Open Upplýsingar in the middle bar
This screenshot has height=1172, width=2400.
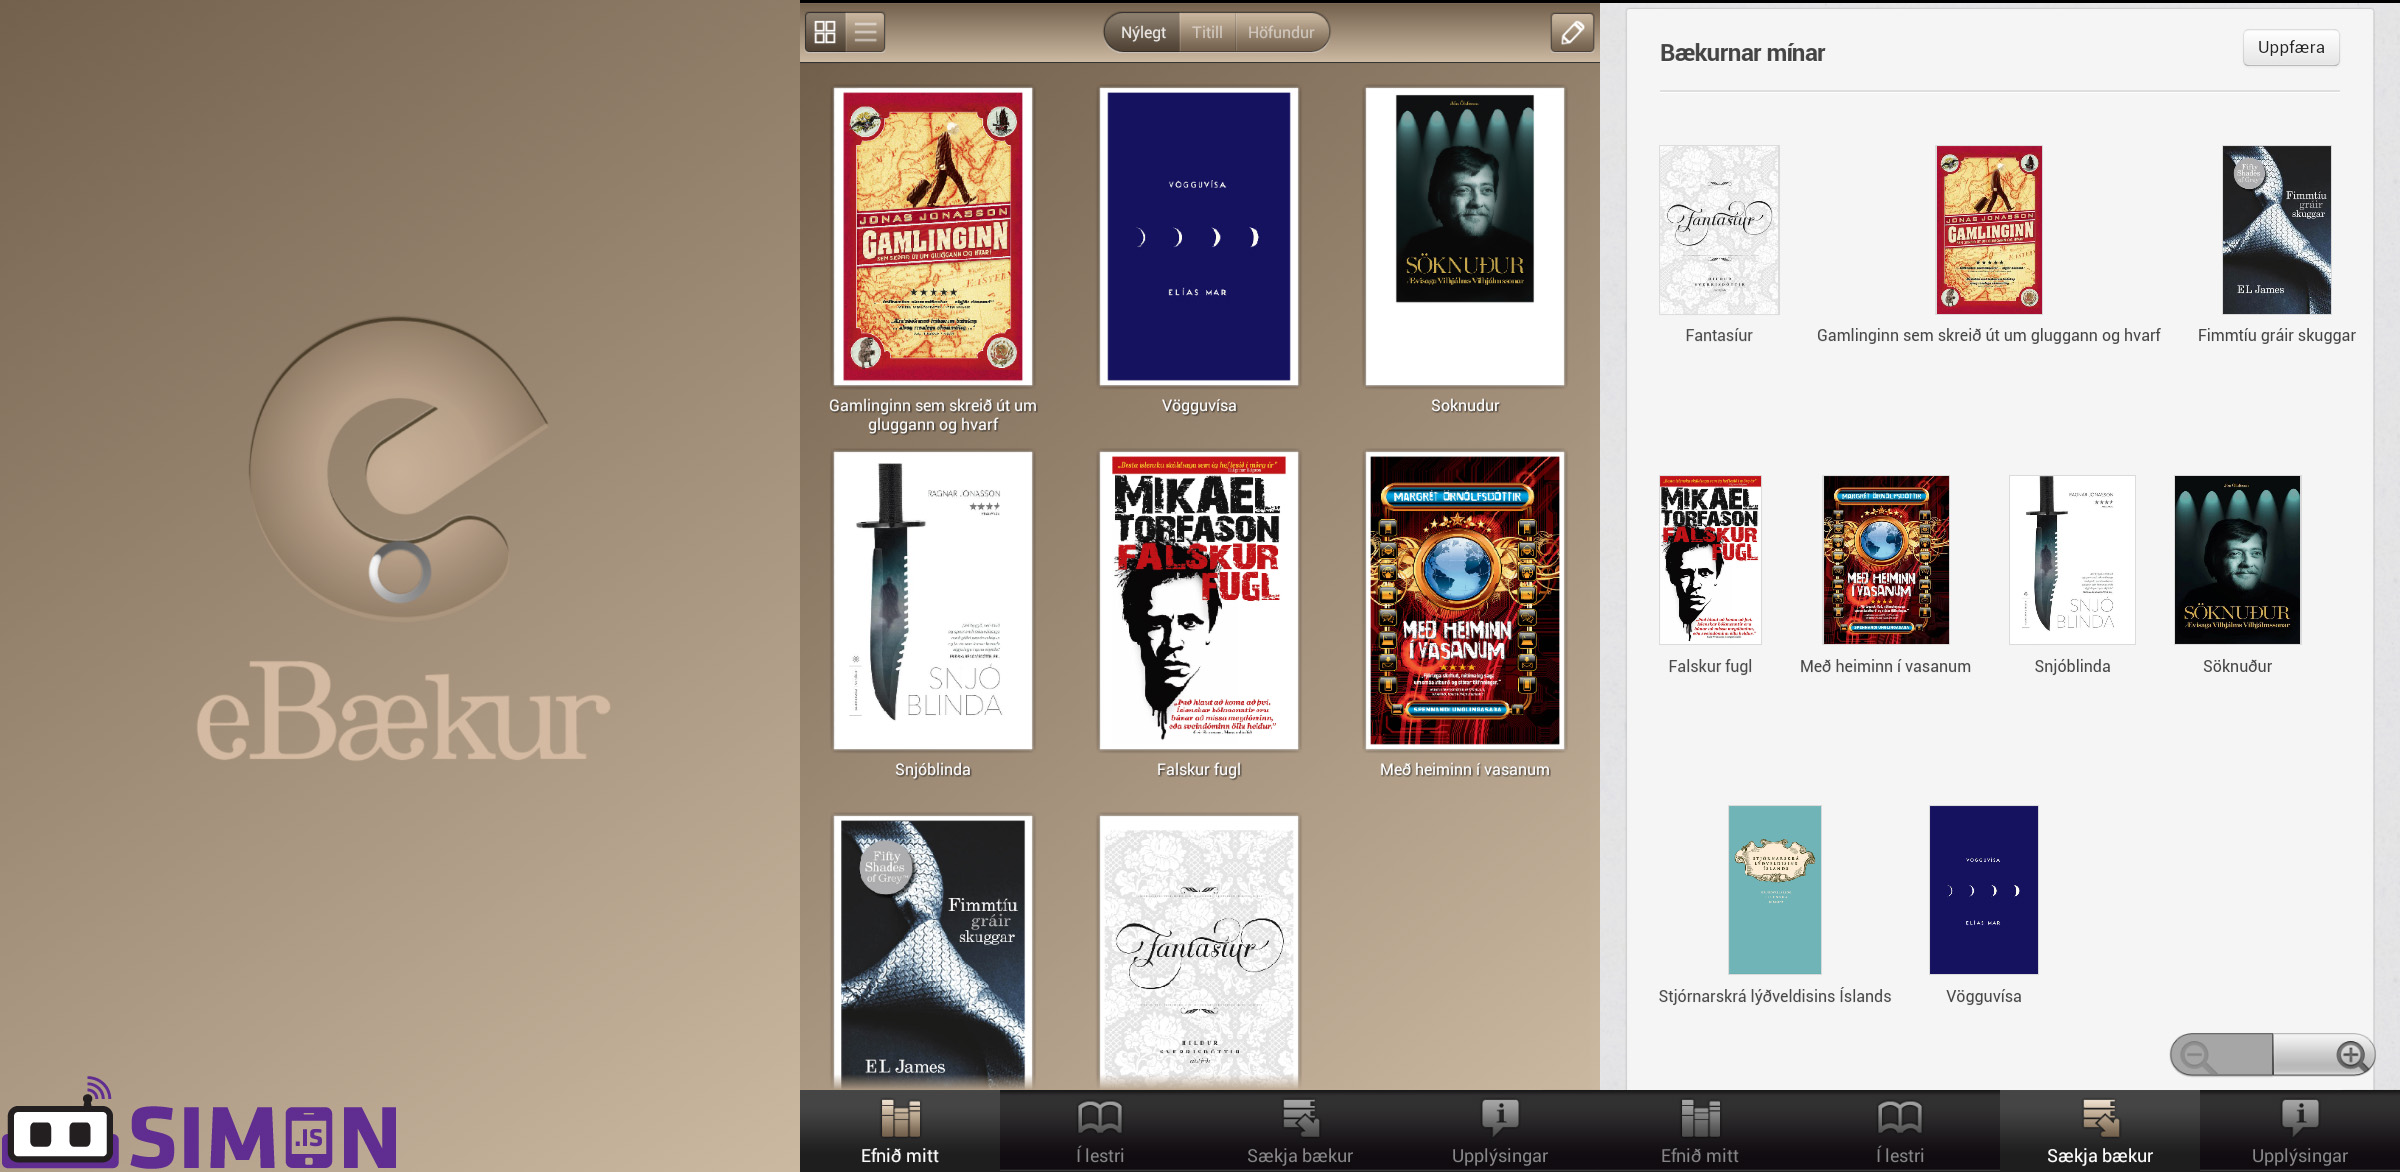[1499, 1132]
